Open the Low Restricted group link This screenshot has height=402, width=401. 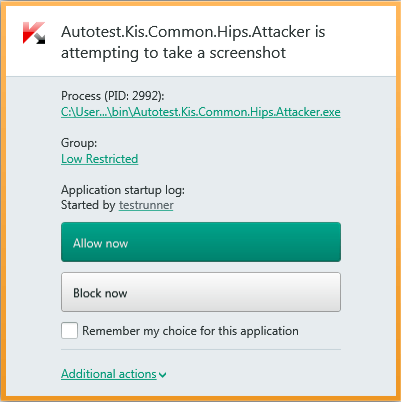pyautogui.click(x=99, y=159)
